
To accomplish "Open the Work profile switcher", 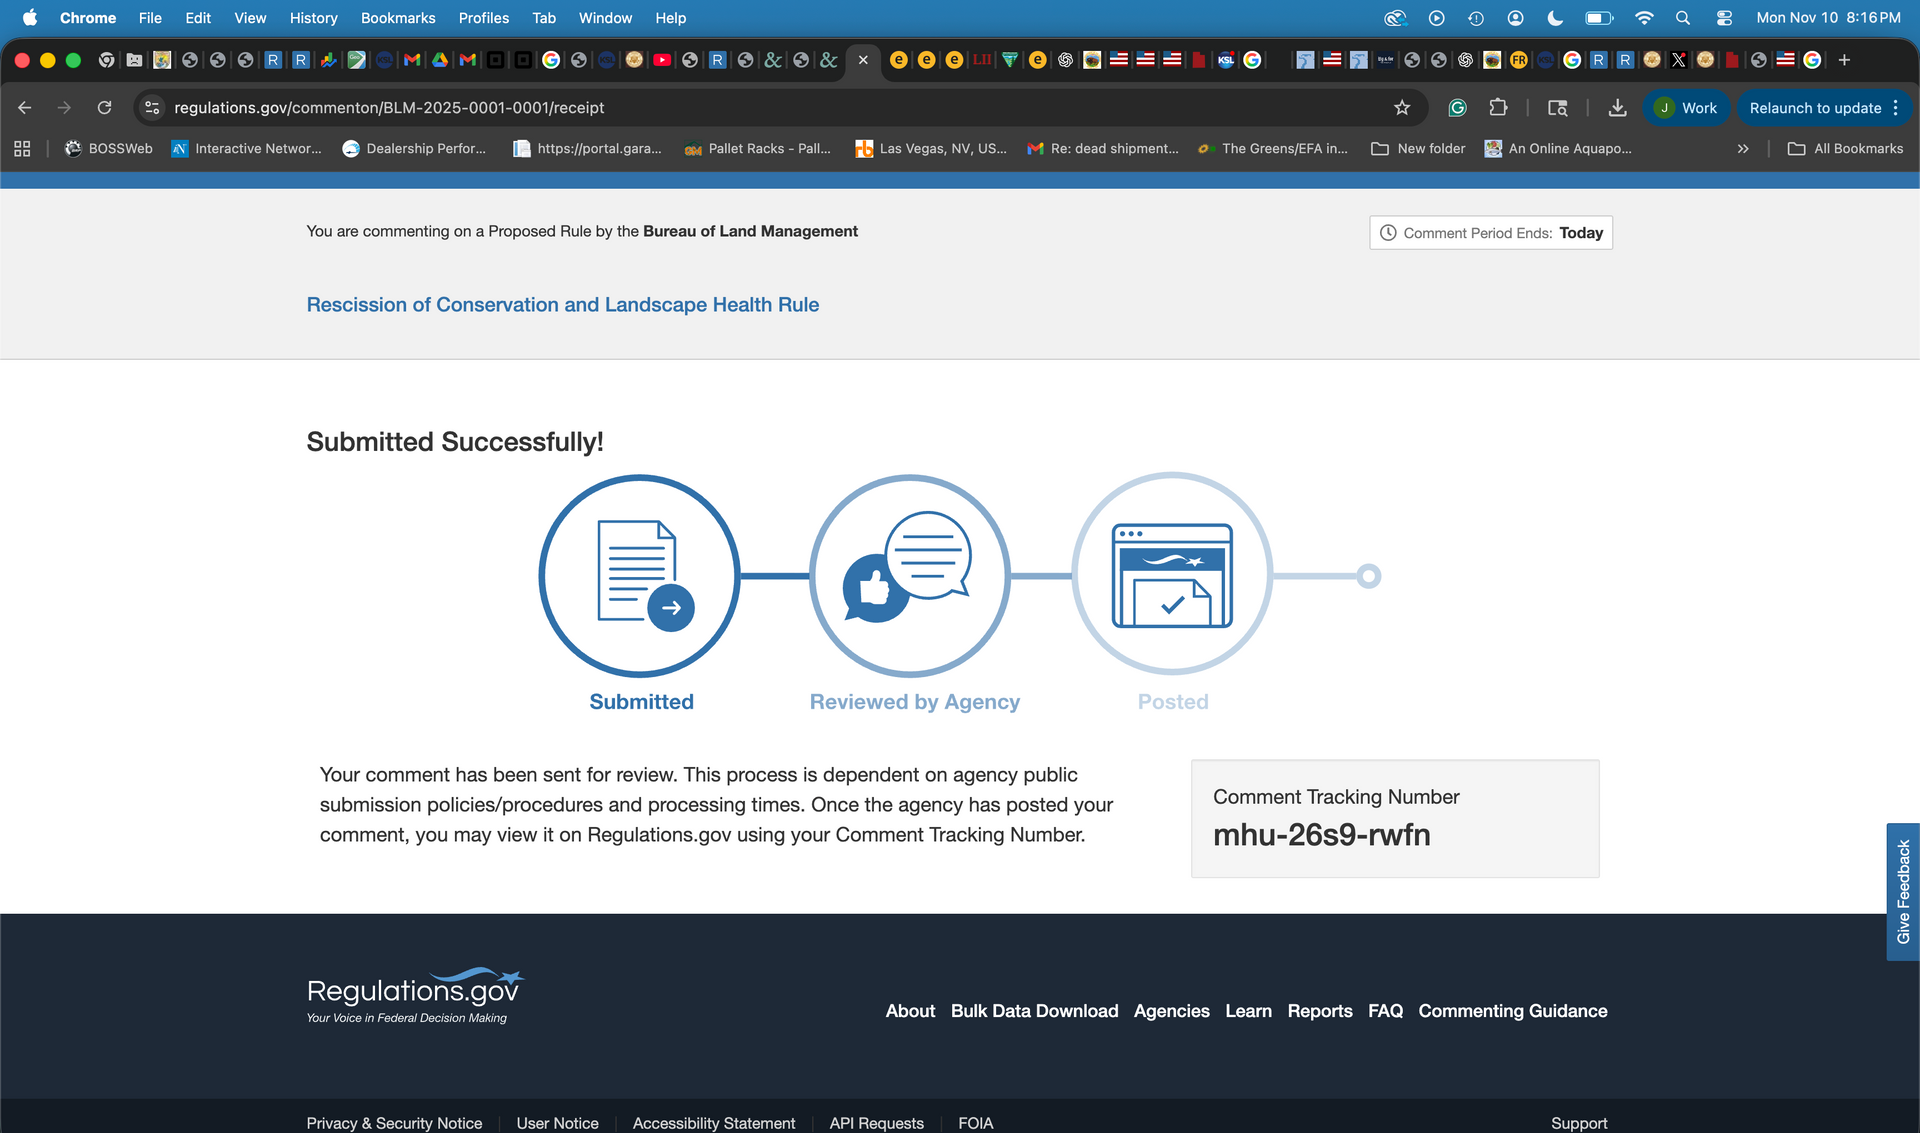I will pos(1686,108).
